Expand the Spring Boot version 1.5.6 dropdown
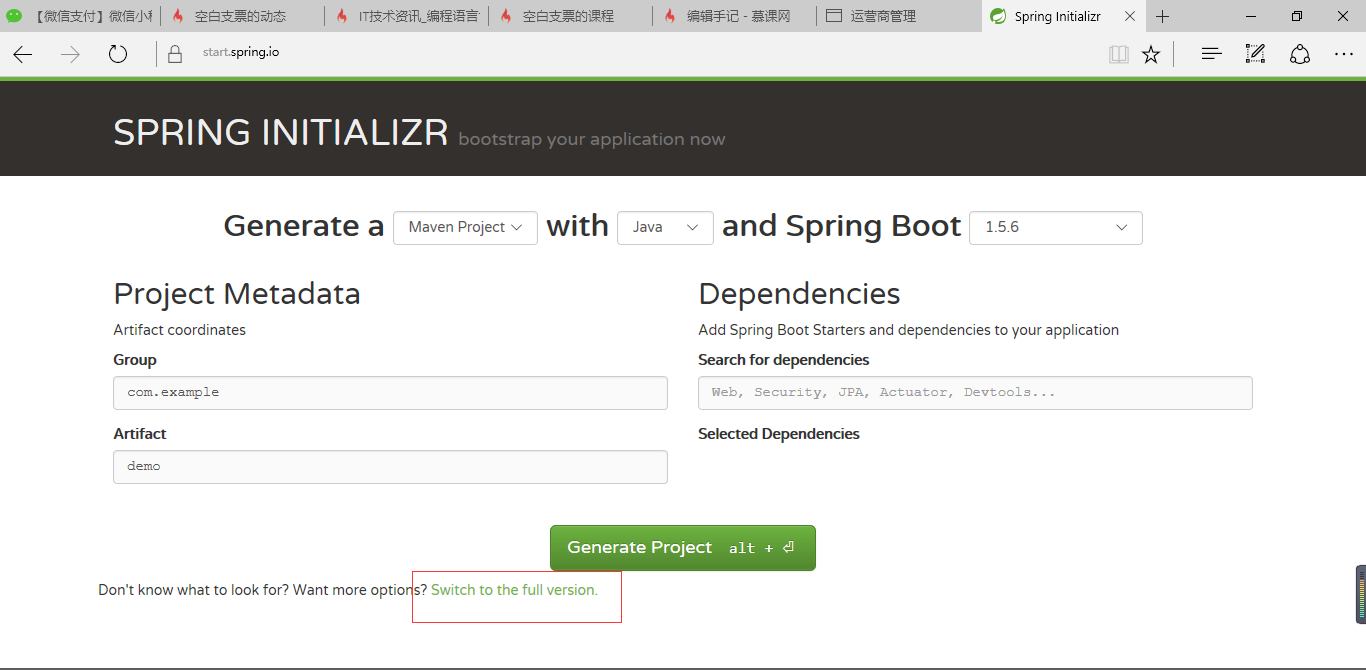 1055,228
